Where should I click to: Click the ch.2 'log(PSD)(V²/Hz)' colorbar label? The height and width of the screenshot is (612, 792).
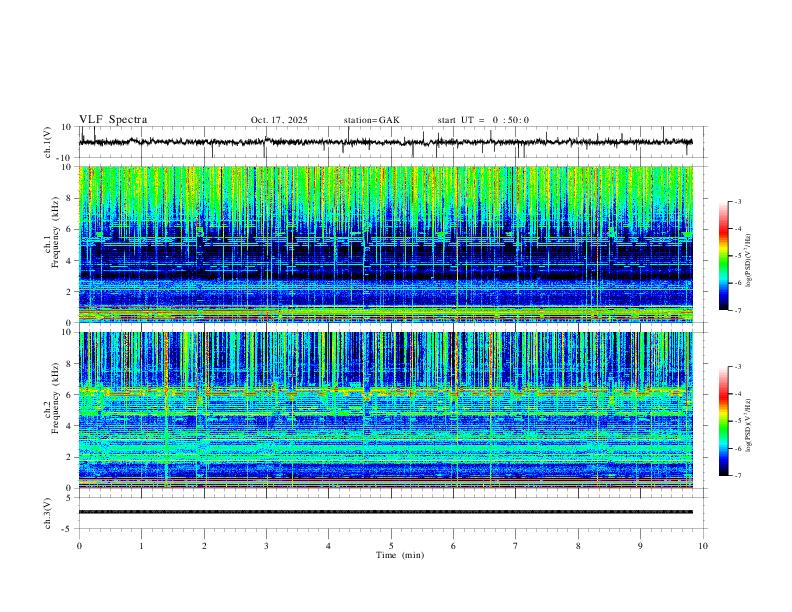point(748,425)
